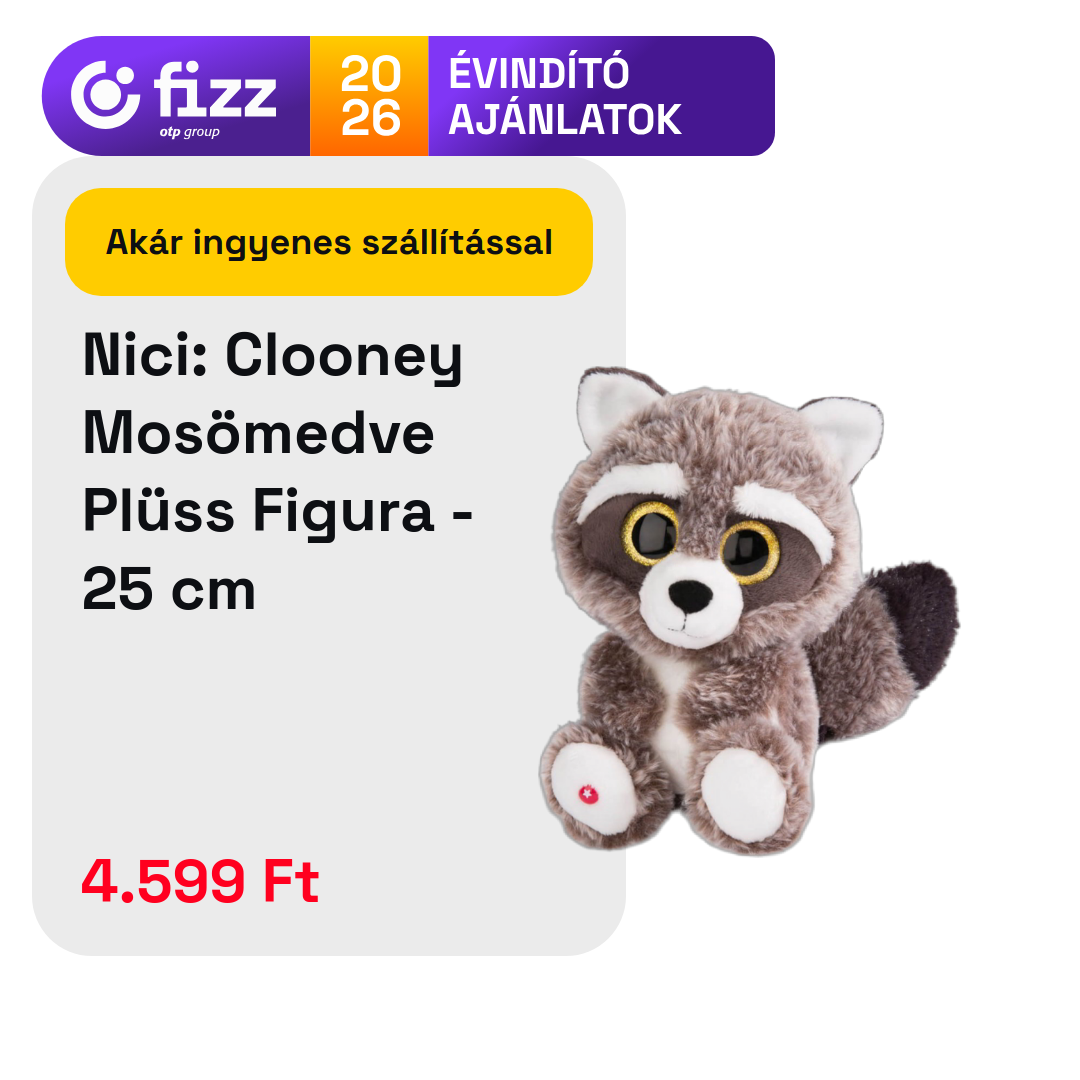Click the yellow free shipping badge

click(329, 242)
